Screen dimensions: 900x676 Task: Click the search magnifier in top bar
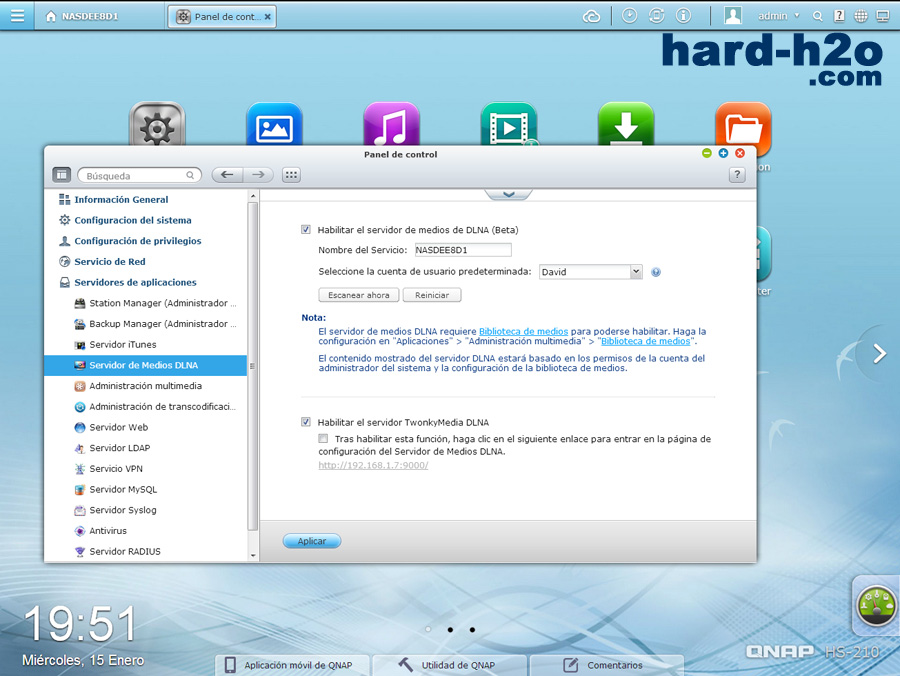(x=818, y=17)
